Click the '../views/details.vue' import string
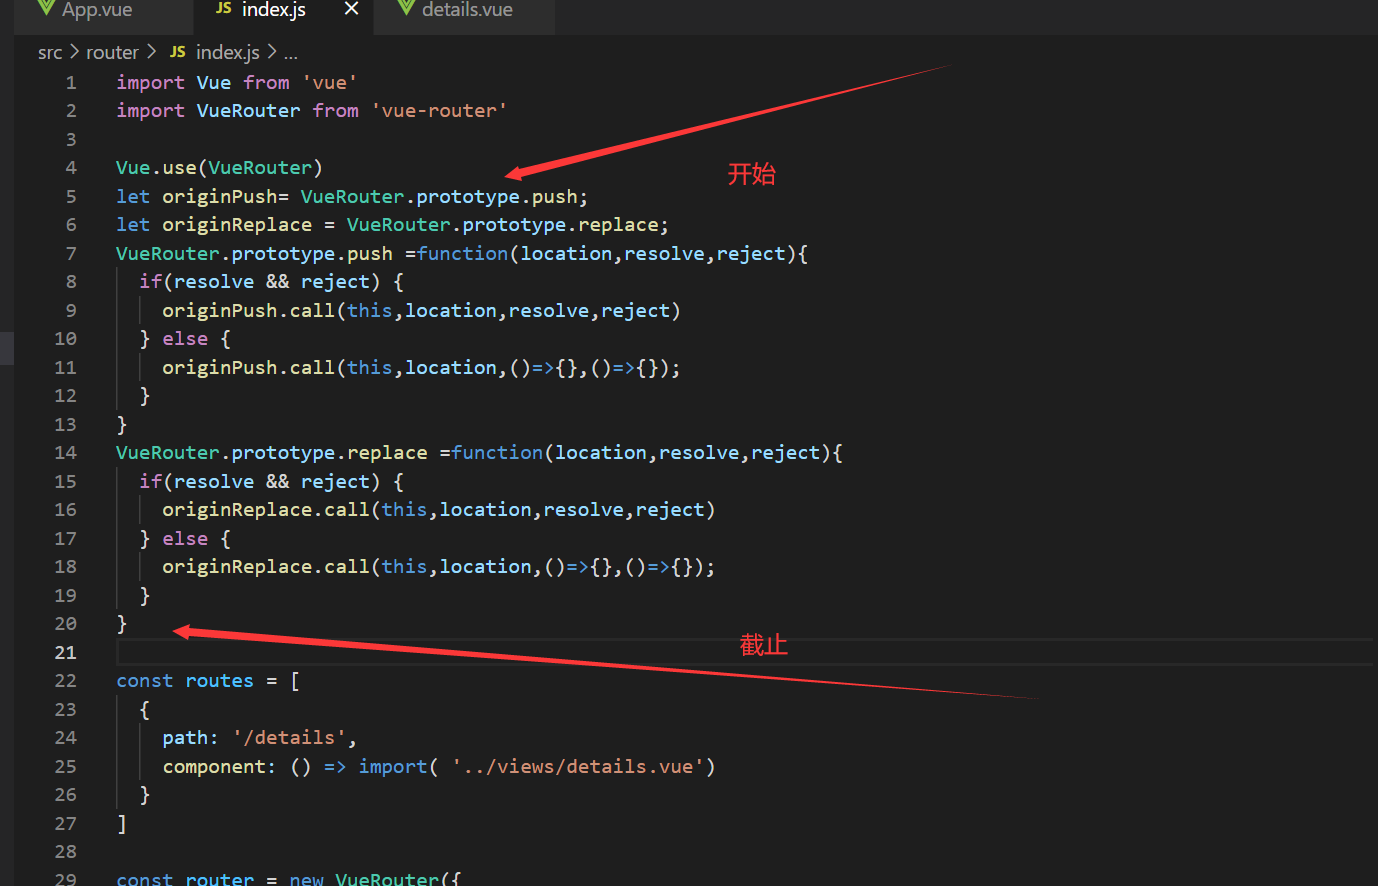1378x886 pixels. (577, 767)
